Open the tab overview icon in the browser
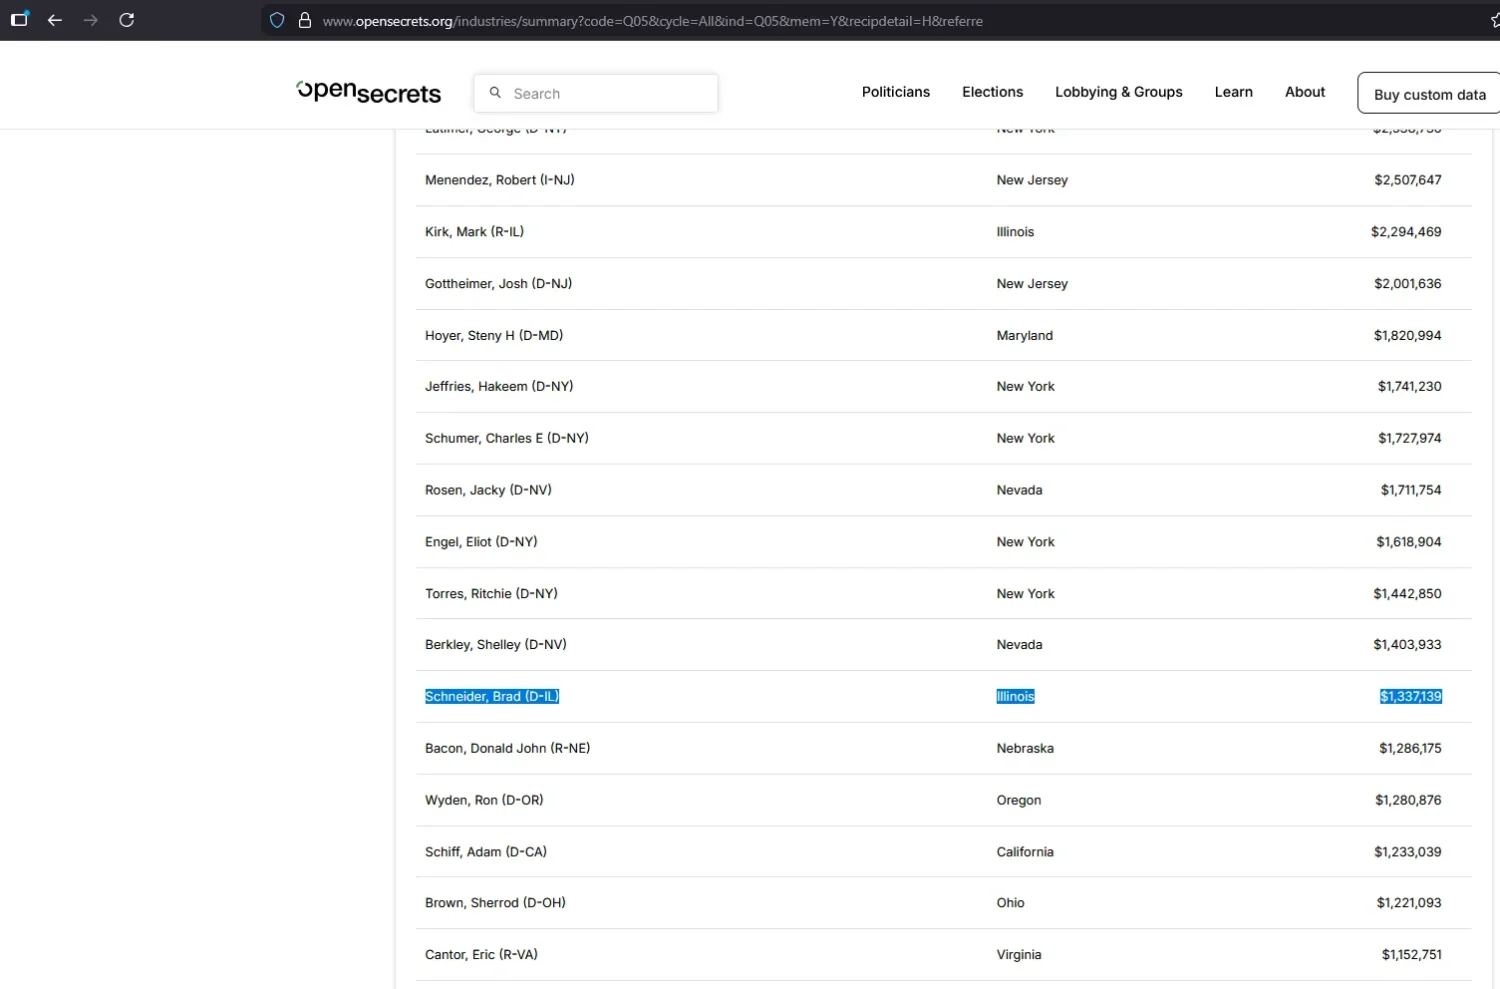Image resolution: width=1500 pixels, height=989 pixels. tap(19, 19)
